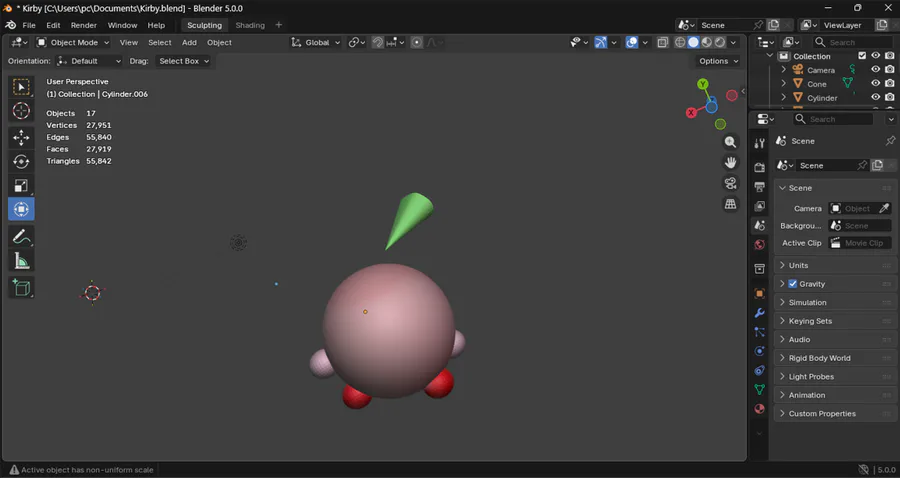Expand the Camera item in outliner
The image size is (900, 478).
pos(783,69)
